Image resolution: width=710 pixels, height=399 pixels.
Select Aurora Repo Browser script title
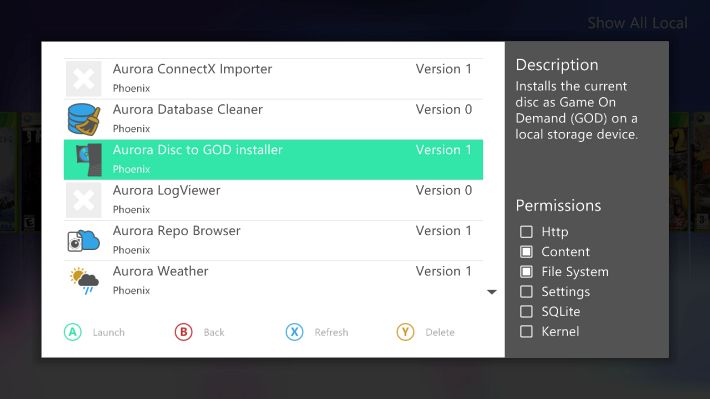coord(177,231)
